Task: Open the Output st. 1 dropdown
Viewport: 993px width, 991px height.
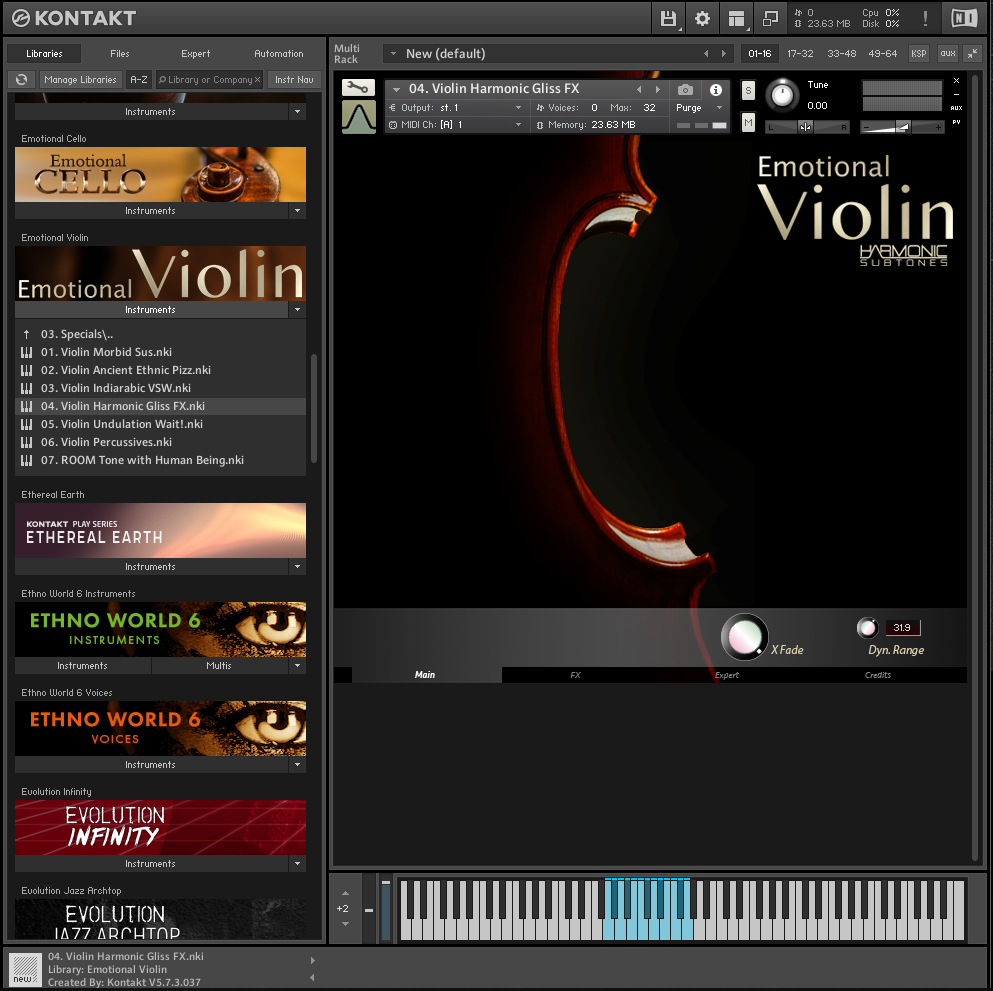Action: tap(455, 108)
